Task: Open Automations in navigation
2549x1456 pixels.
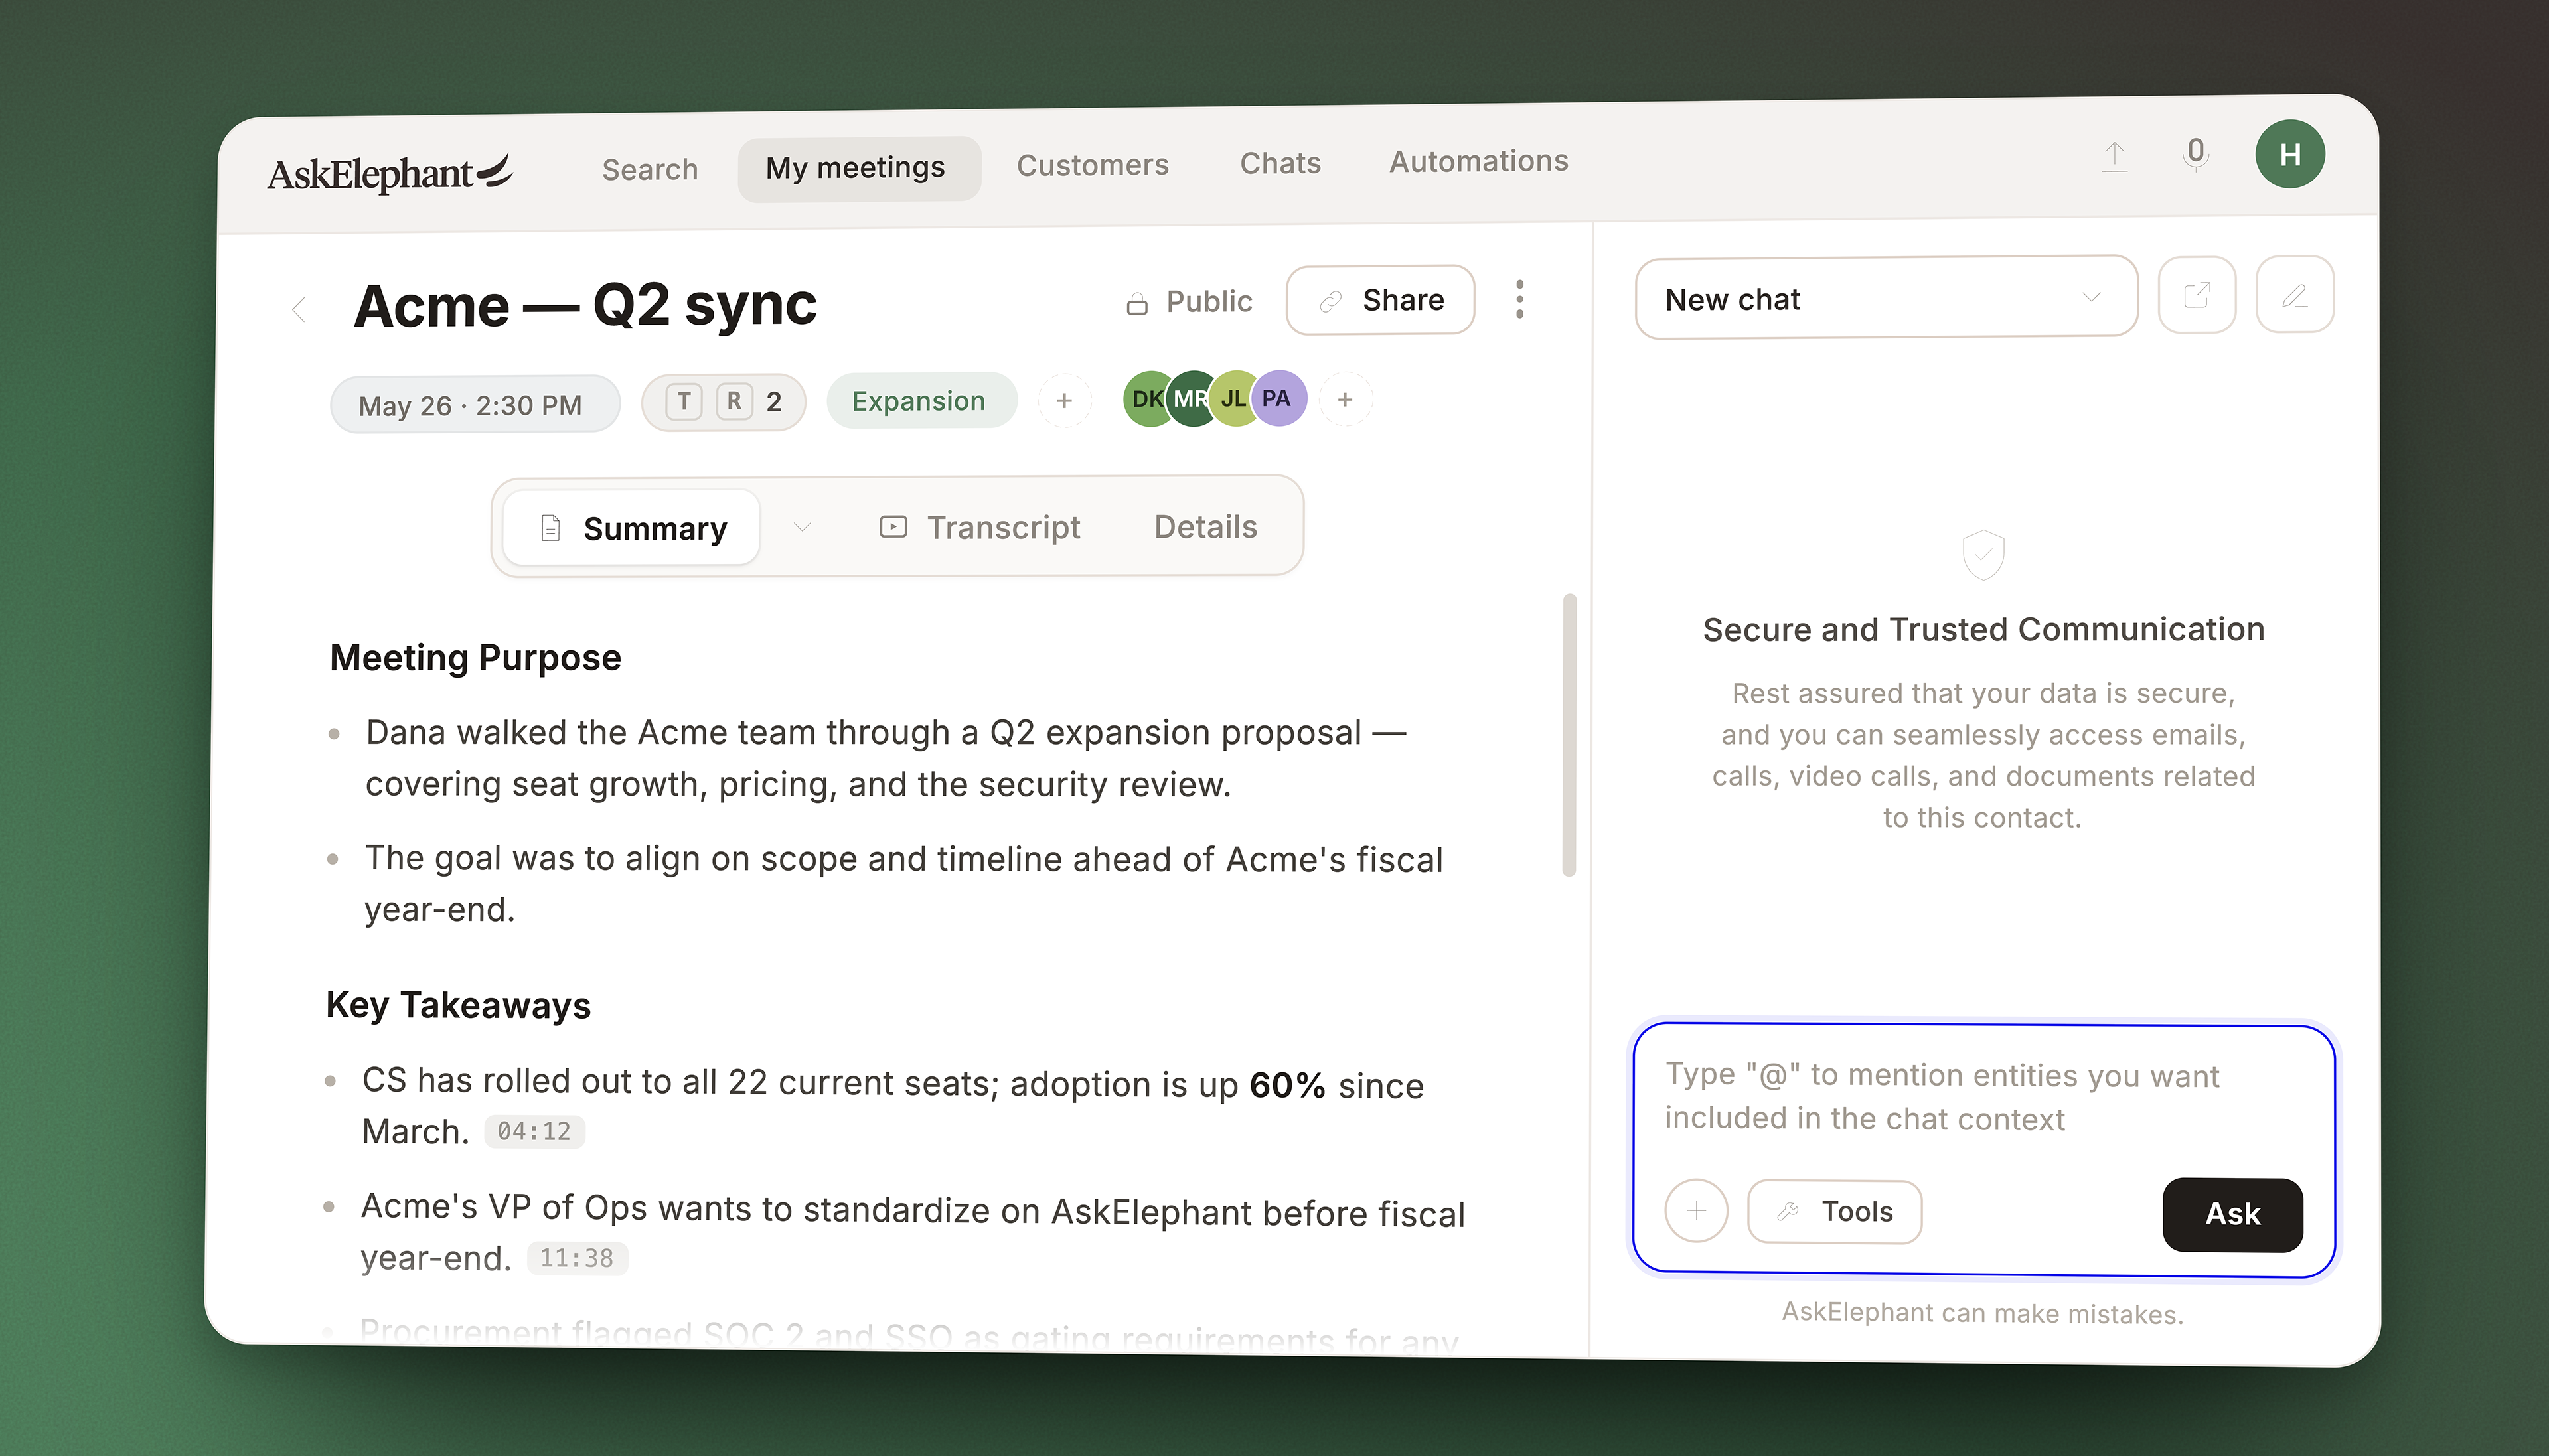Action: click(x=1478, y=161)
